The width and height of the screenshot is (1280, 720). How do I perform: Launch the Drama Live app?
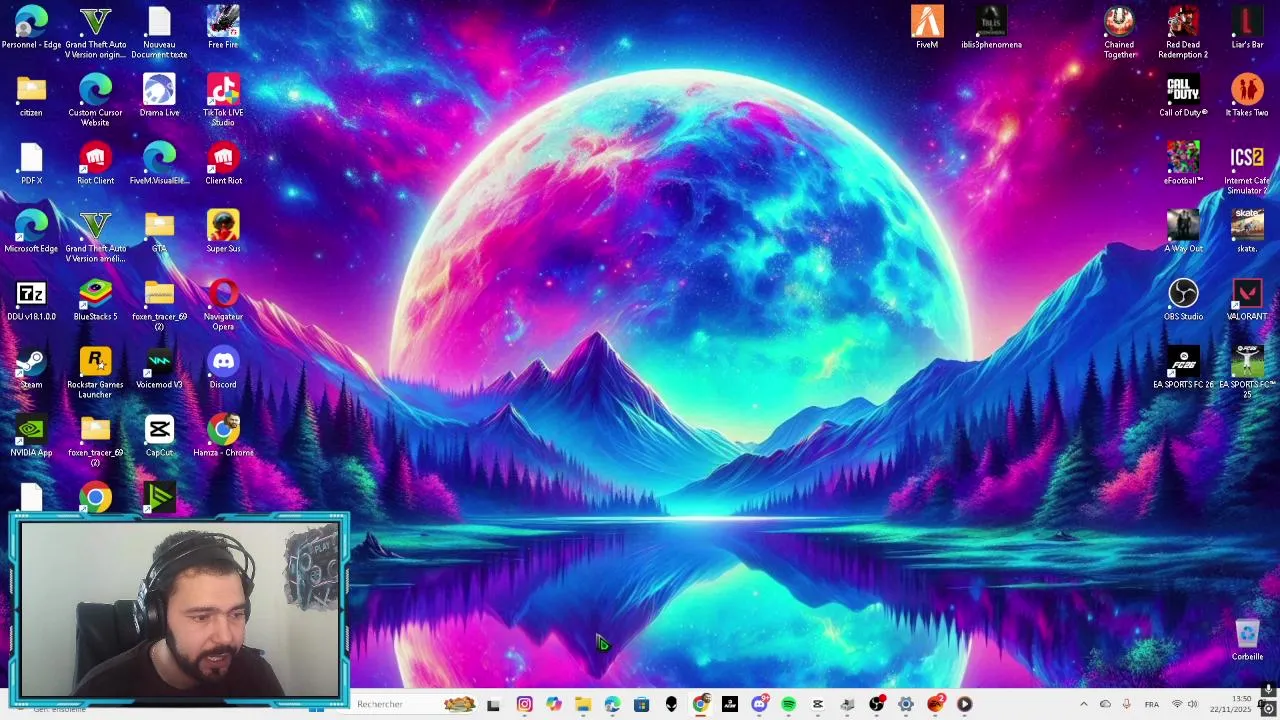(159, 95)
